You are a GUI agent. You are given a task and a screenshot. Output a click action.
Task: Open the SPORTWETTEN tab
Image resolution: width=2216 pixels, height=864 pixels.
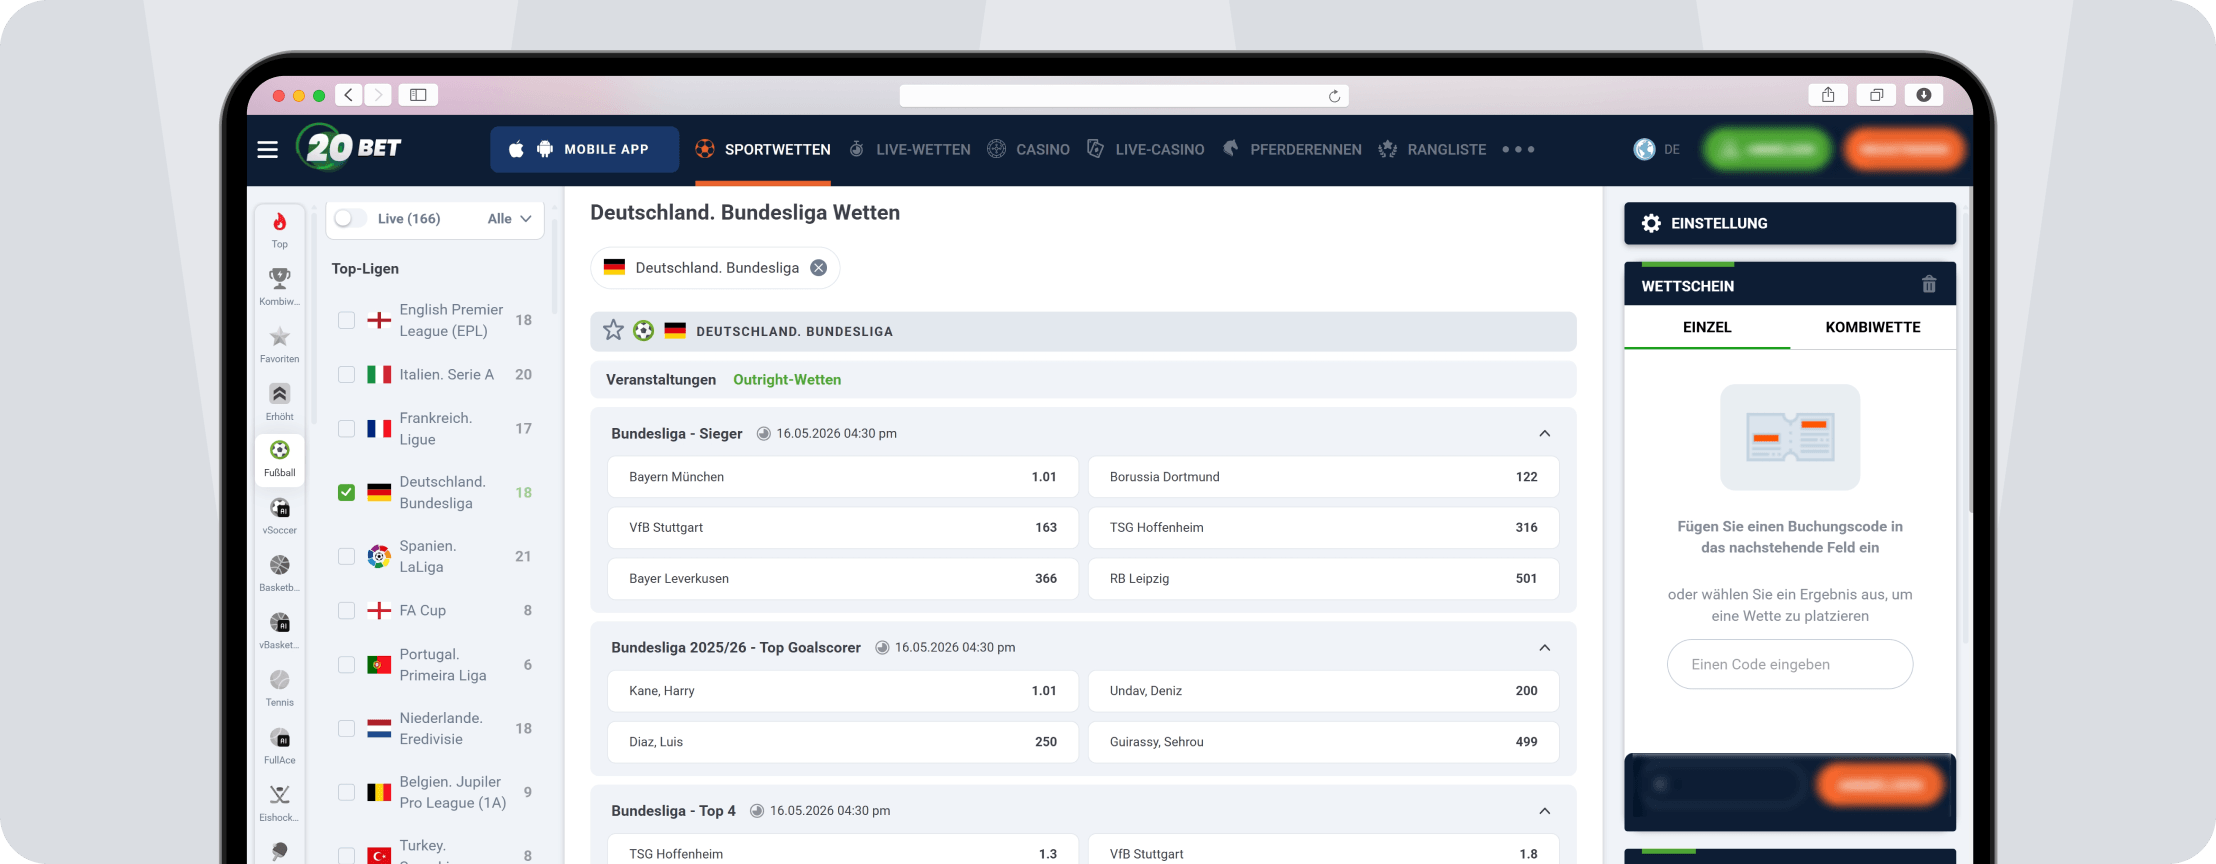click(763, 149)
